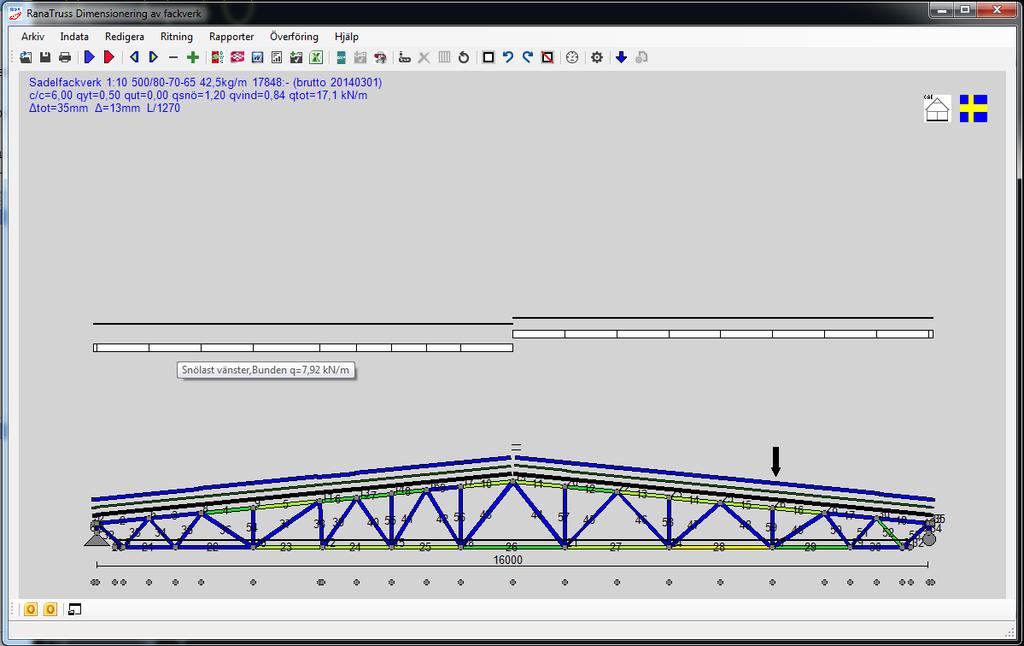Click the c/c=6,00 load parameters line
This screenshot has height=646, width=1024.
coord(198,95)
